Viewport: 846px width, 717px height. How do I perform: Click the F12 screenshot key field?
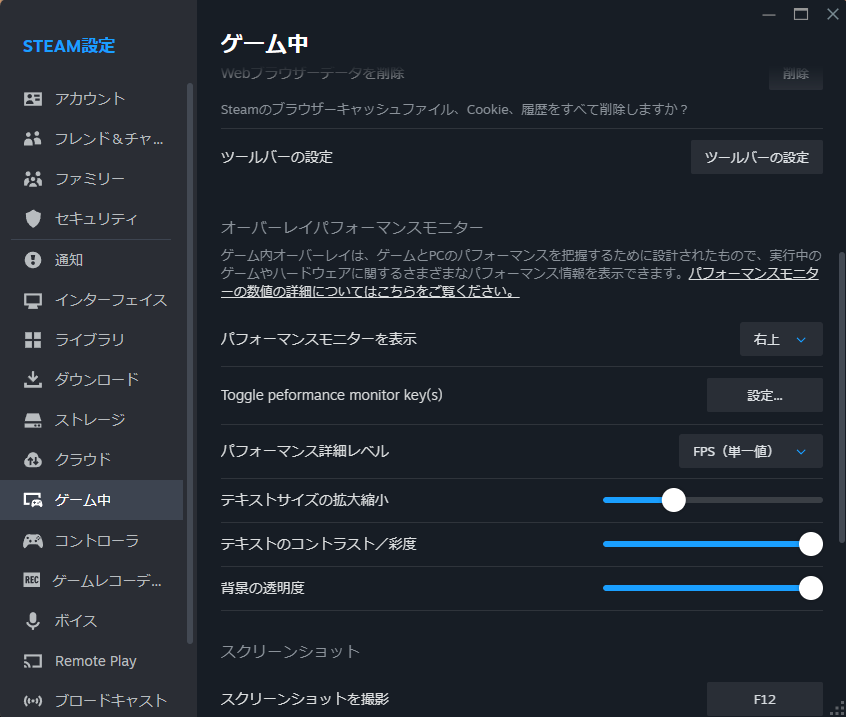(764, 699)
